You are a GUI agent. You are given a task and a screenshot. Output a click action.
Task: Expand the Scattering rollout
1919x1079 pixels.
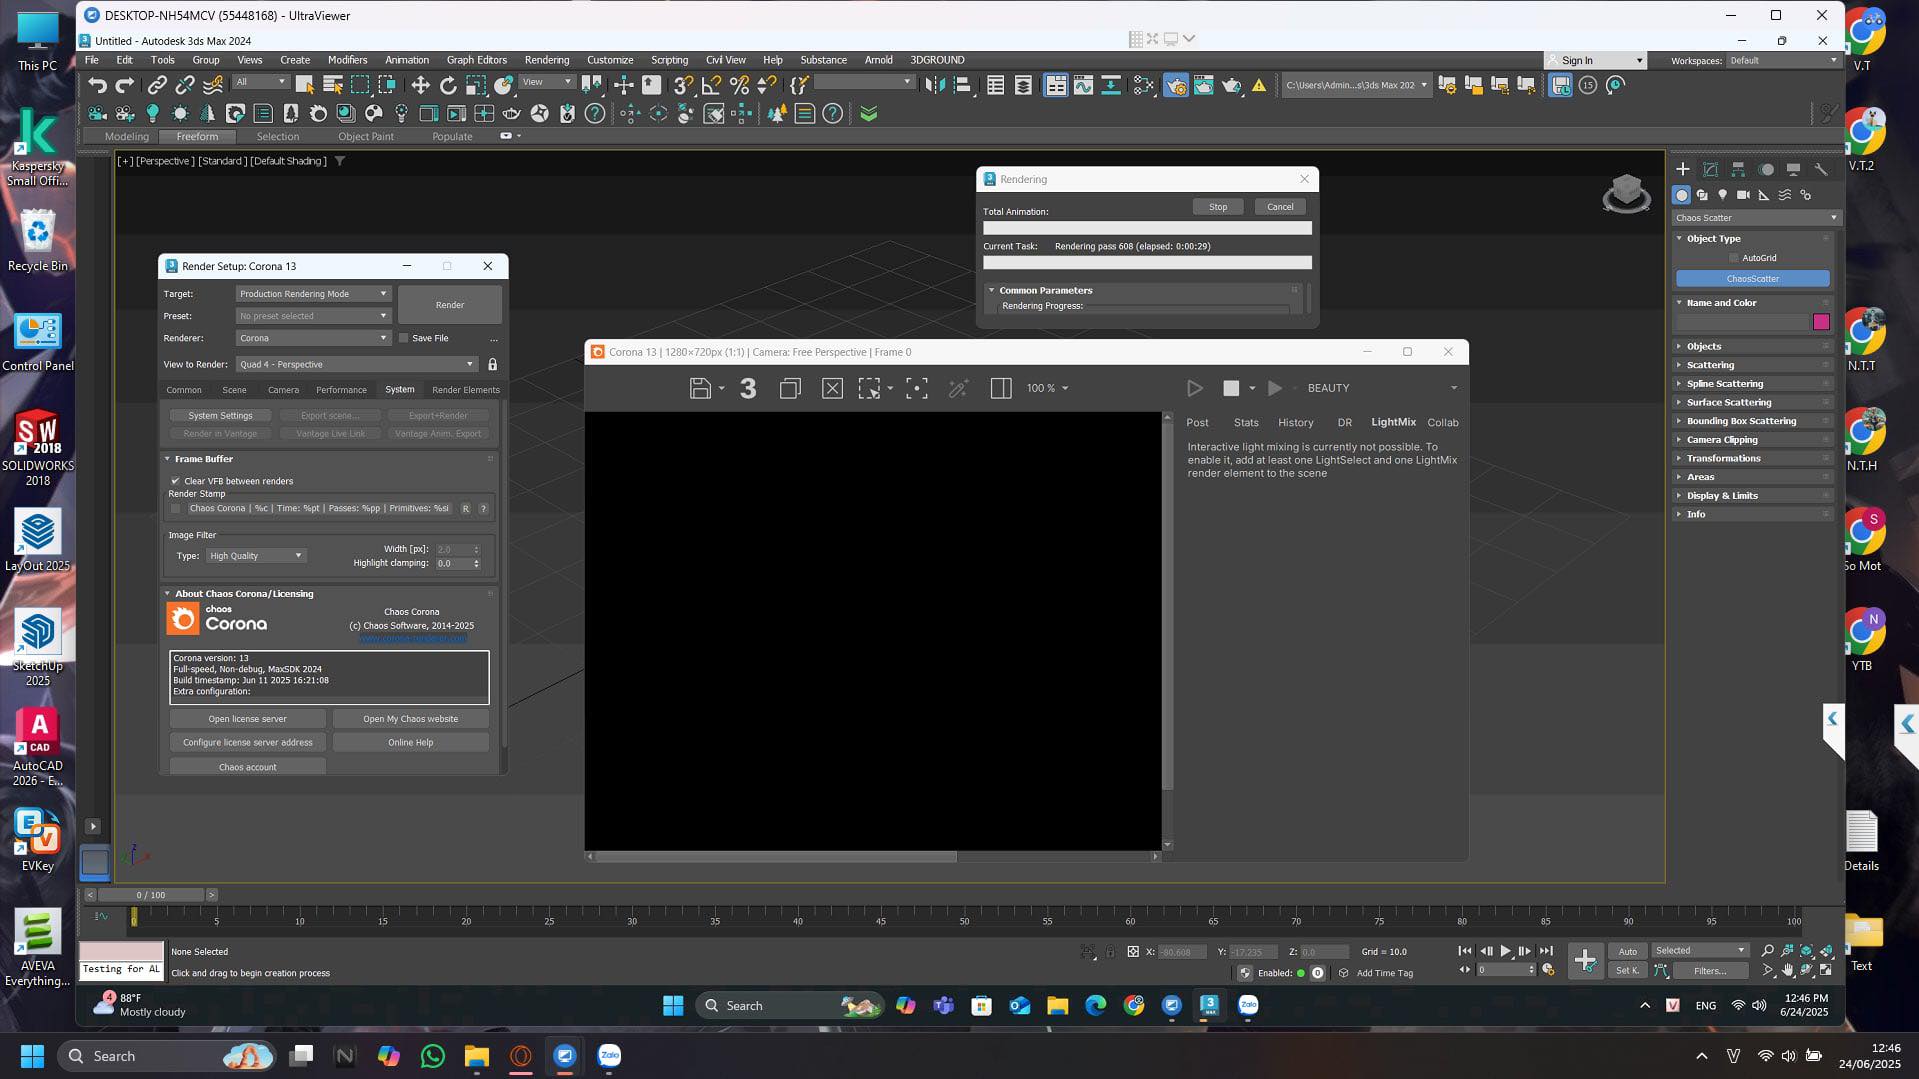click(1710, 365)
